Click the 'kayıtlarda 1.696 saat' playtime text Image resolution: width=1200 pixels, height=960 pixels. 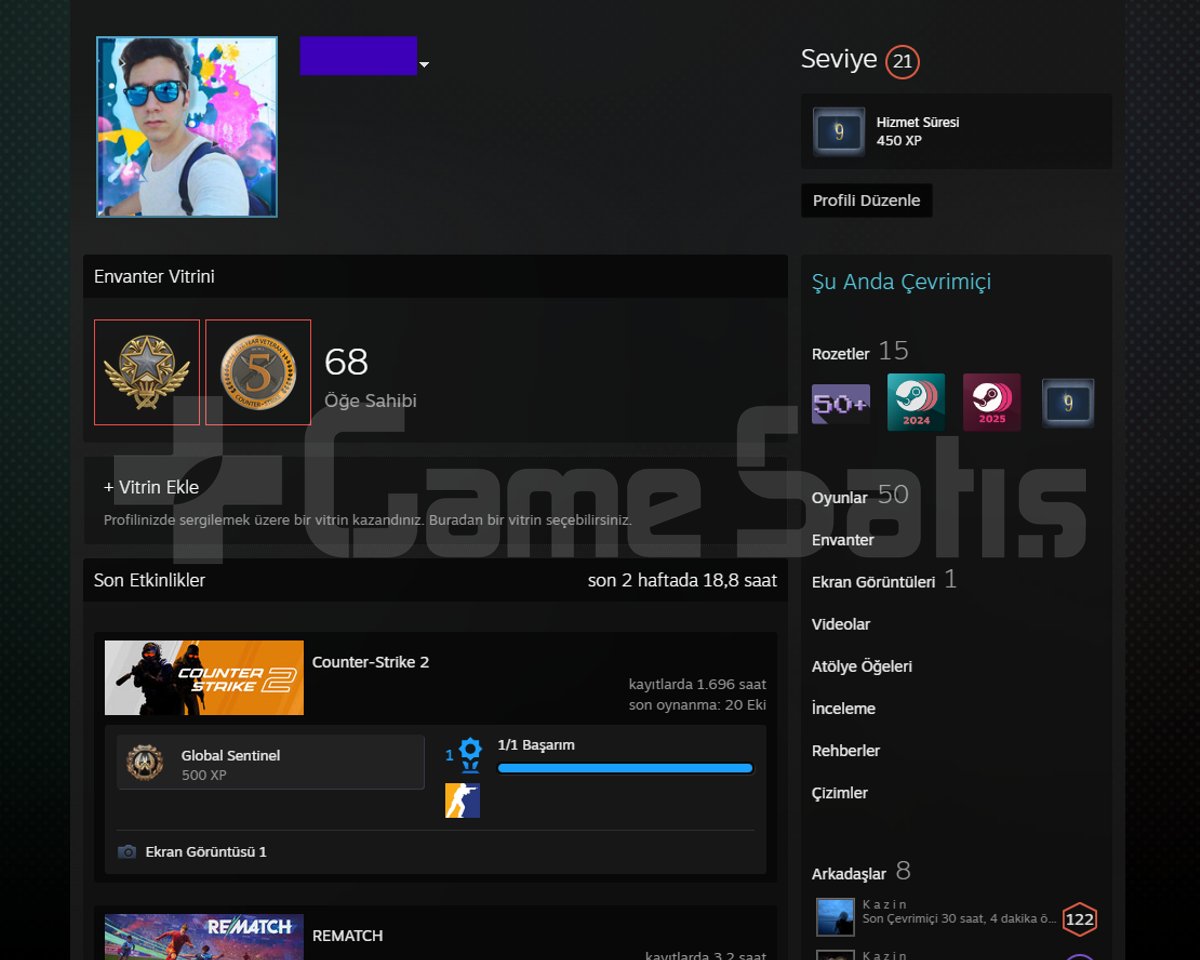698,685
